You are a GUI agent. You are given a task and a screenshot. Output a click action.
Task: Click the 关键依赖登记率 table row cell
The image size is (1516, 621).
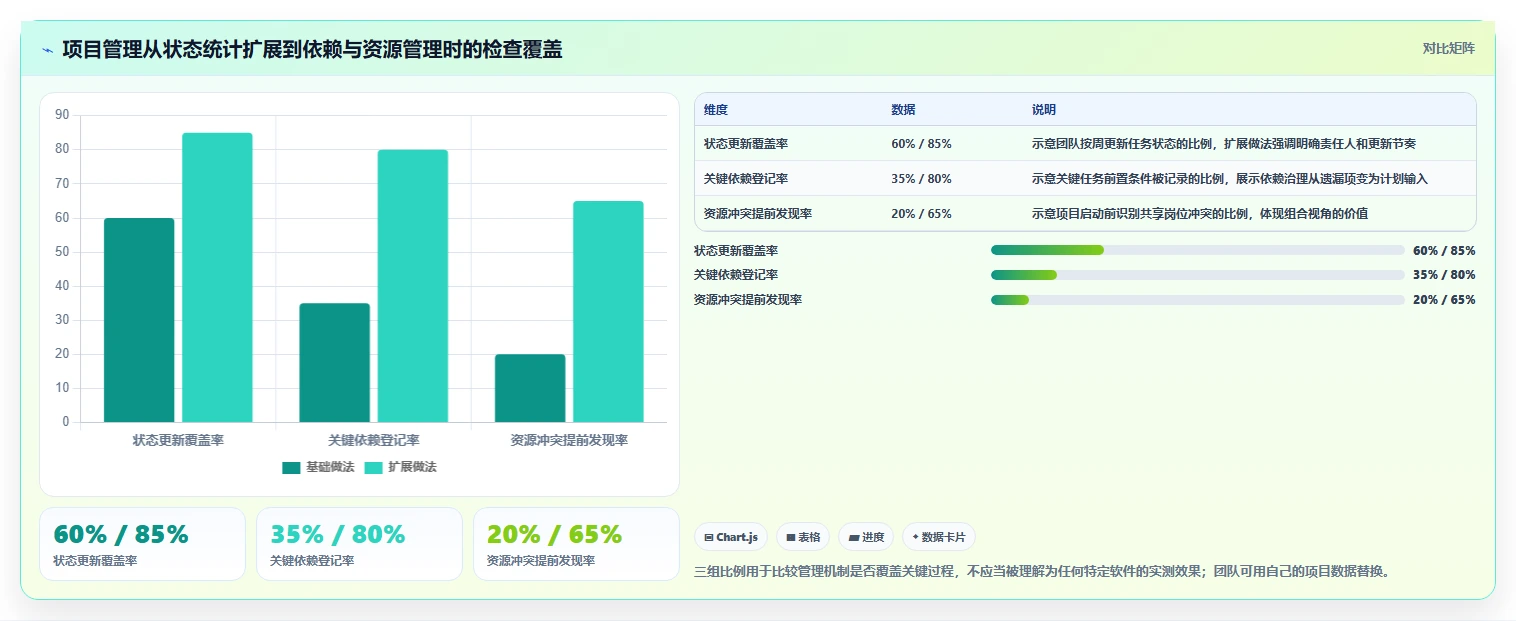pyautogui.click(x=746, y=179)
